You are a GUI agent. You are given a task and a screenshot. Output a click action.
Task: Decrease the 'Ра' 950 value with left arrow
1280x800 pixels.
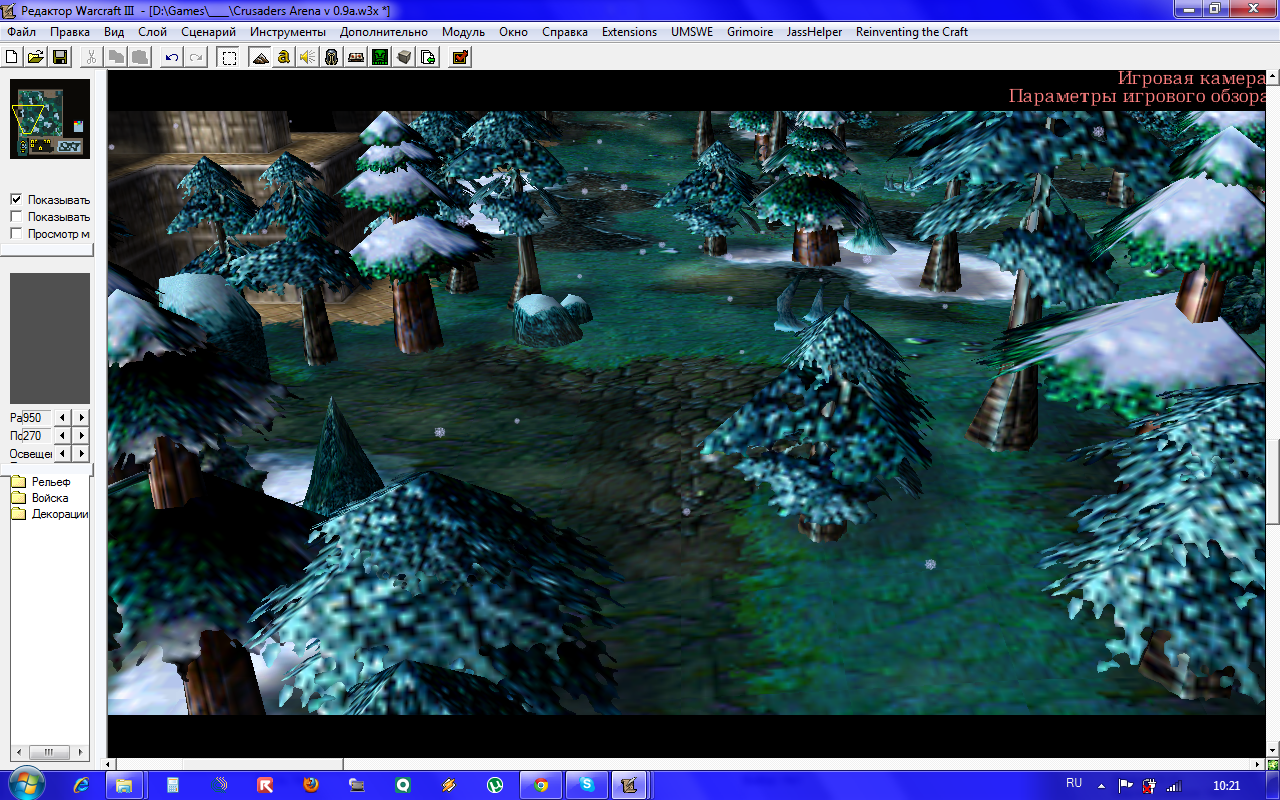(x=63, y=417)
